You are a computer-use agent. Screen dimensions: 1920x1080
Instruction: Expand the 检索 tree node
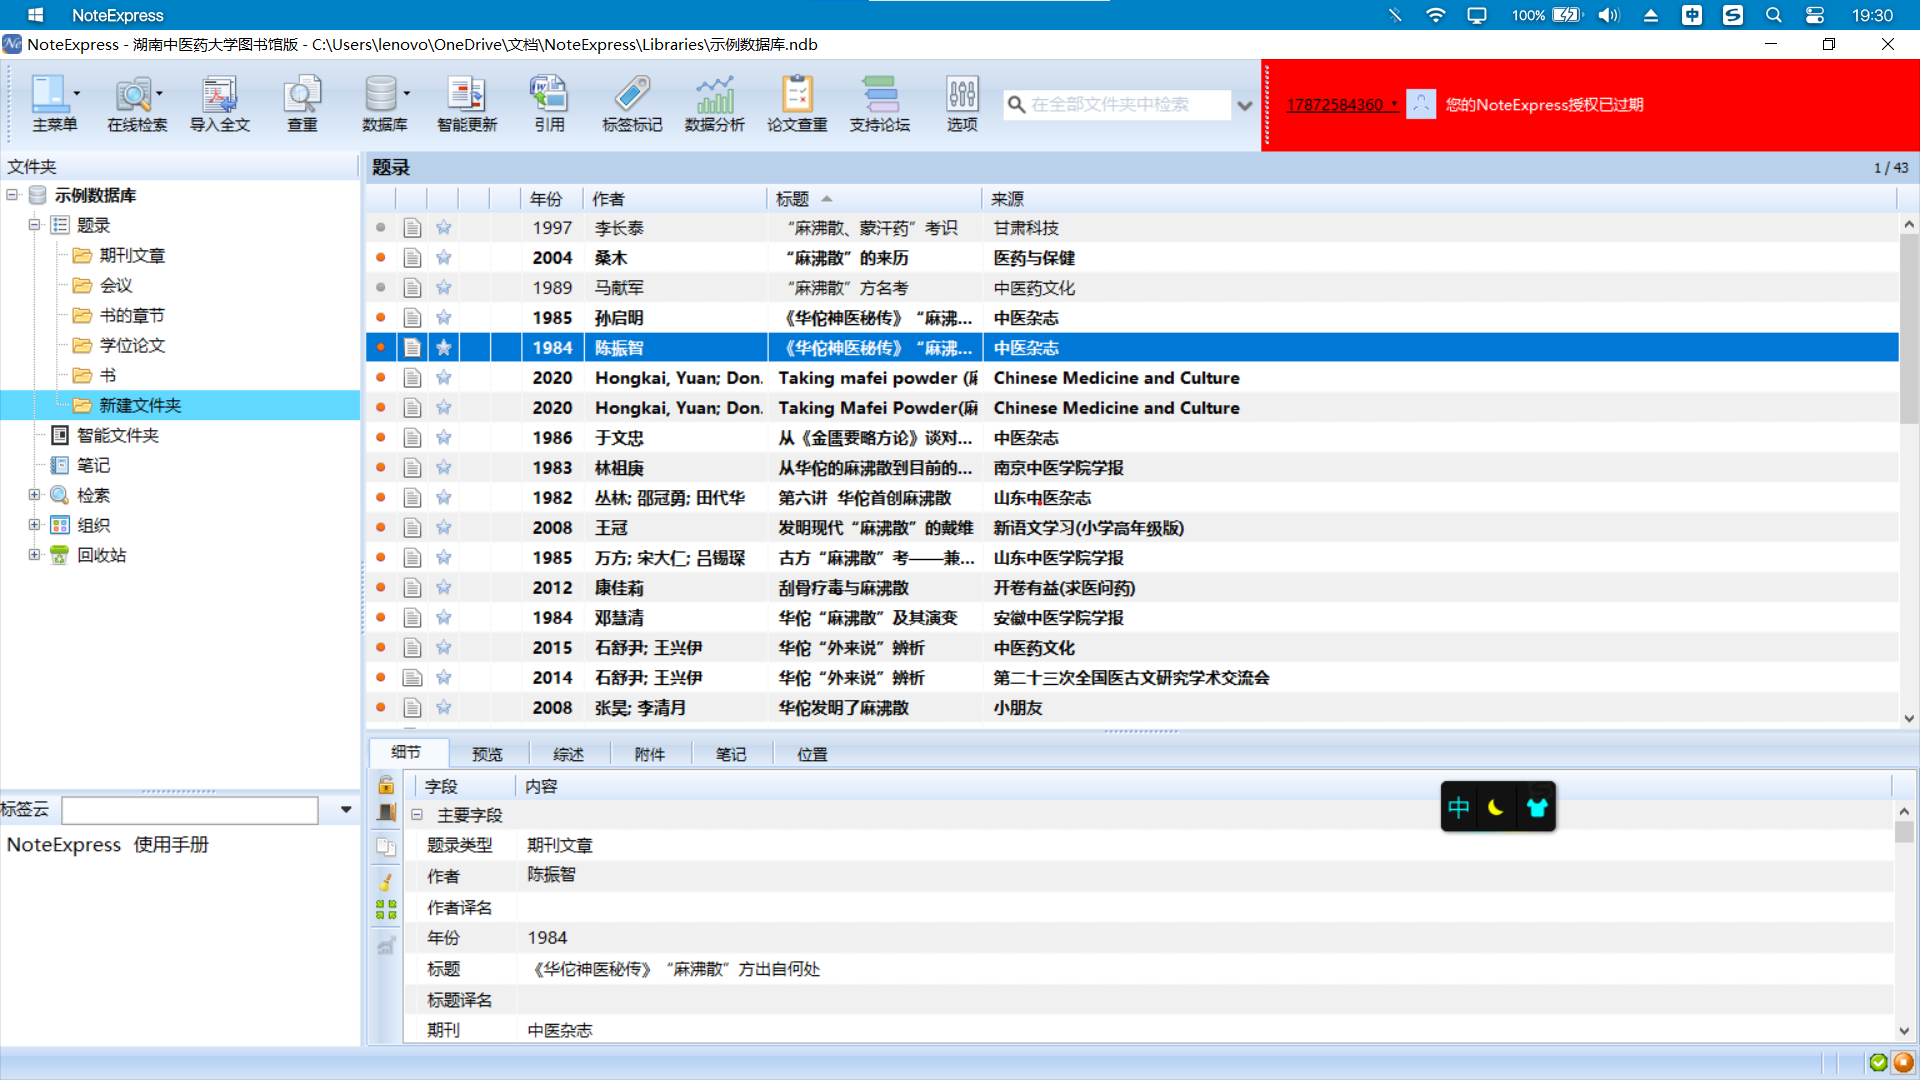(x=34, y=495)
